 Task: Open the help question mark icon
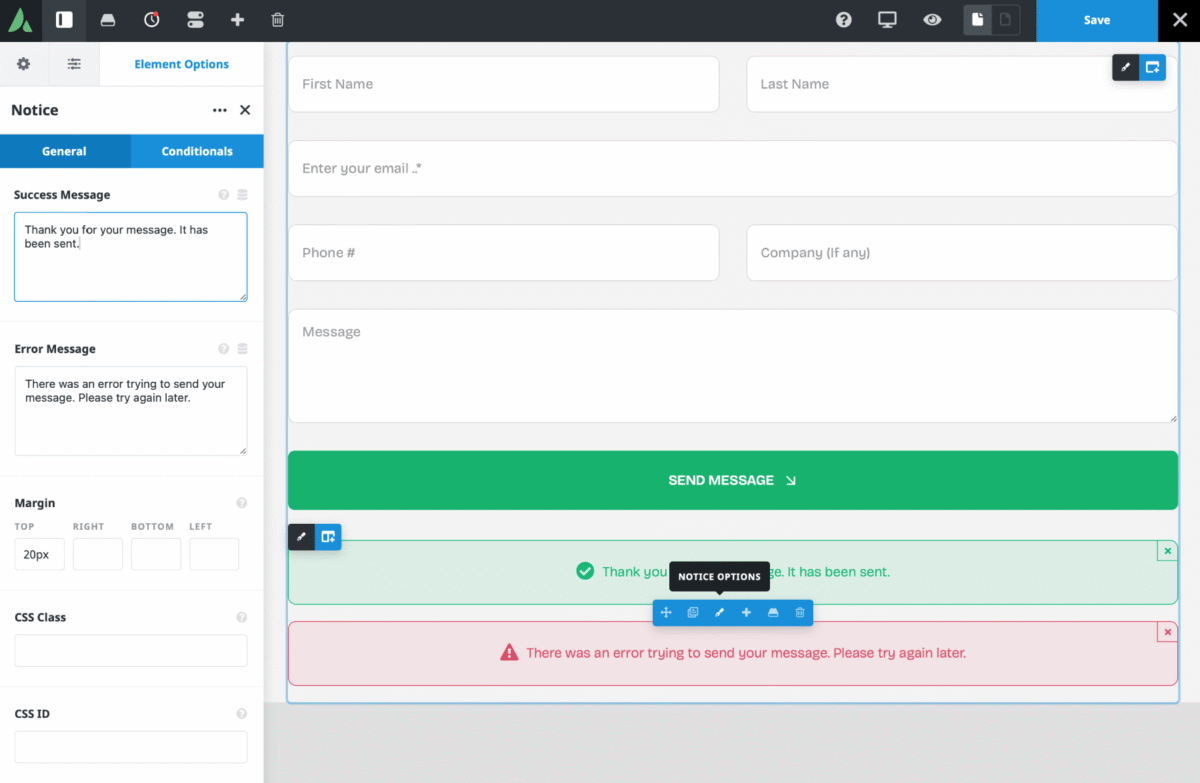point(844,20)
